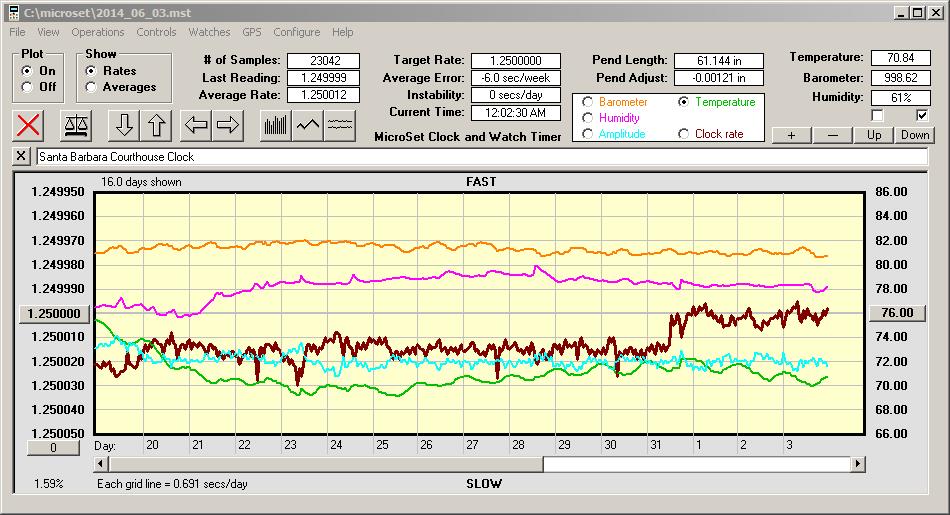
Task: Untick the checked box under Humidity
Action: click(922, 115)
